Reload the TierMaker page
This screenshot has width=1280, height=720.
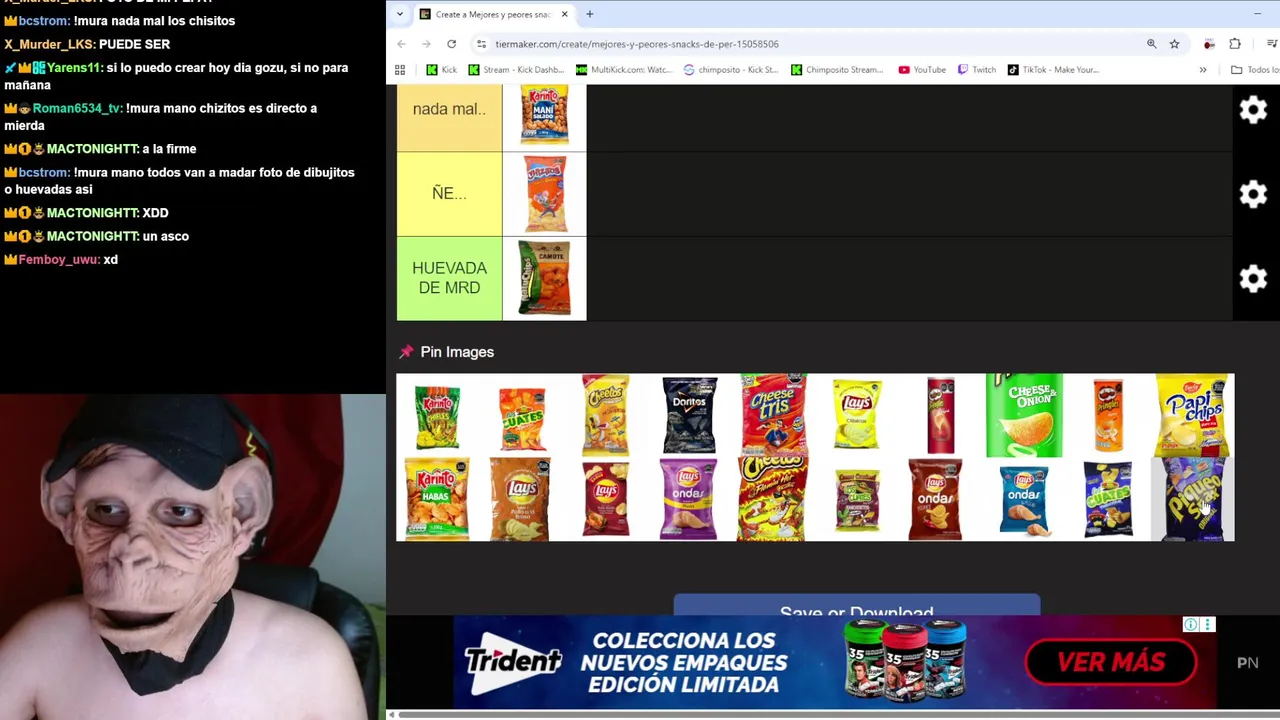point(451,44)
